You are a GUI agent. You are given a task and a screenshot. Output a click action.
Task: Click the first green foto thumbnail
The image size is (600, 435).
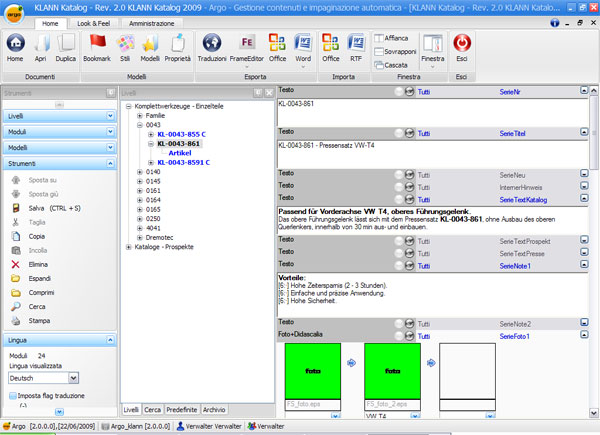coord(313,371)
